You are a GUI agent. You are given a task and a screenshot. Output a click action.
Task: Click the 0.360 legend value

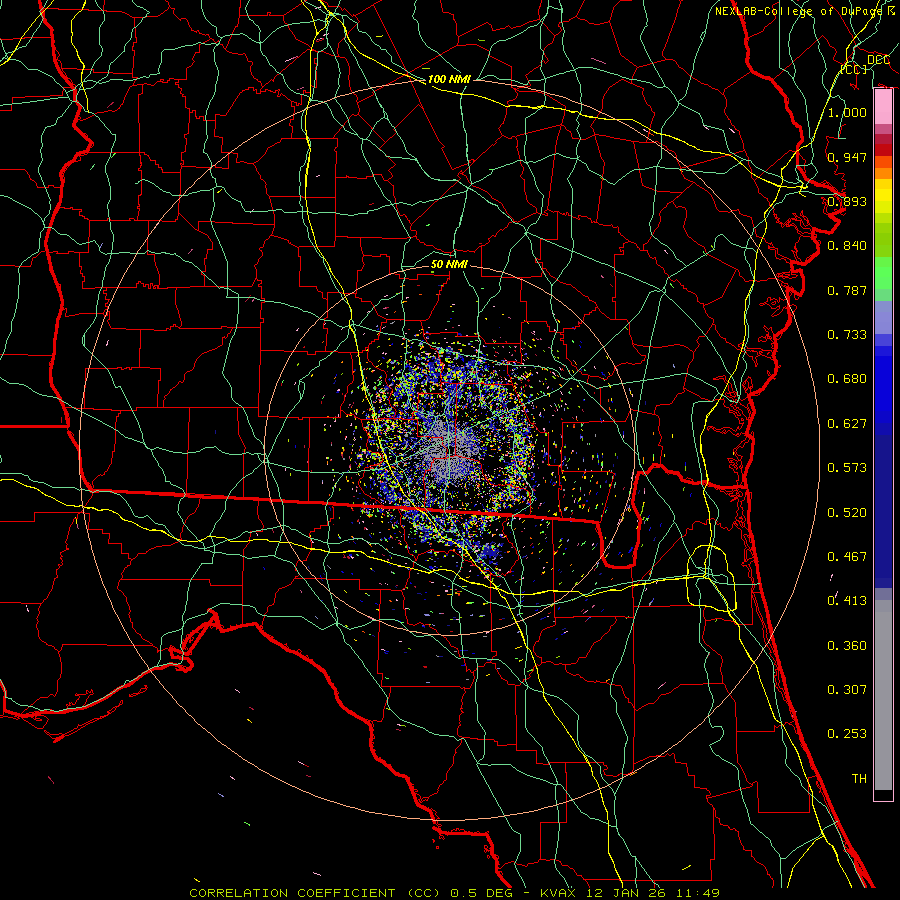coord(847,646)
